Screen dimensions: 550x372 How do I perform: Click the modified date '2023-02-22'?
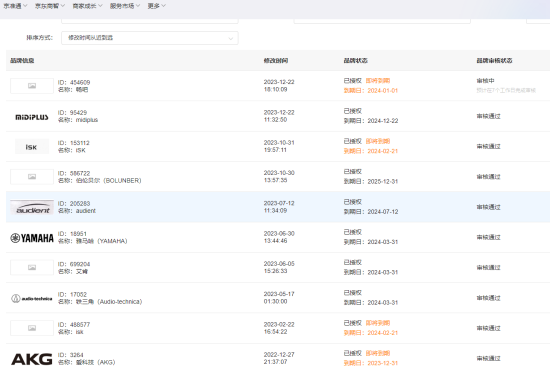279,324
